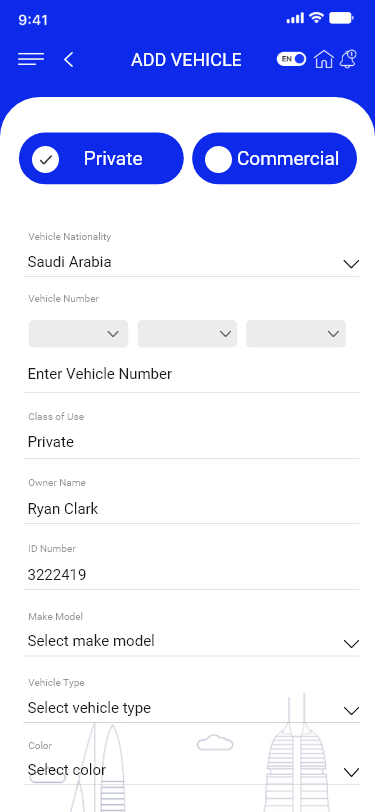This screenshot has width=375, height=812.
Task: Tap the home icon in header
Action: coord(324,59)
